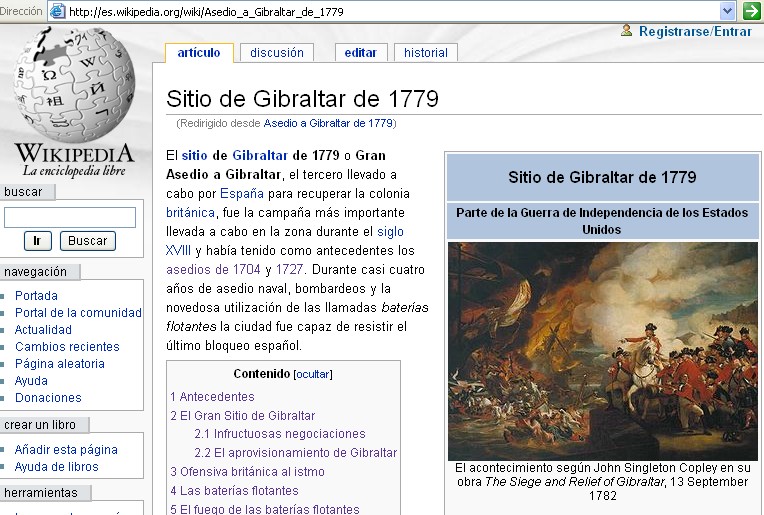Click the user icon beside Registrarse/Entrar

(627, 31)
